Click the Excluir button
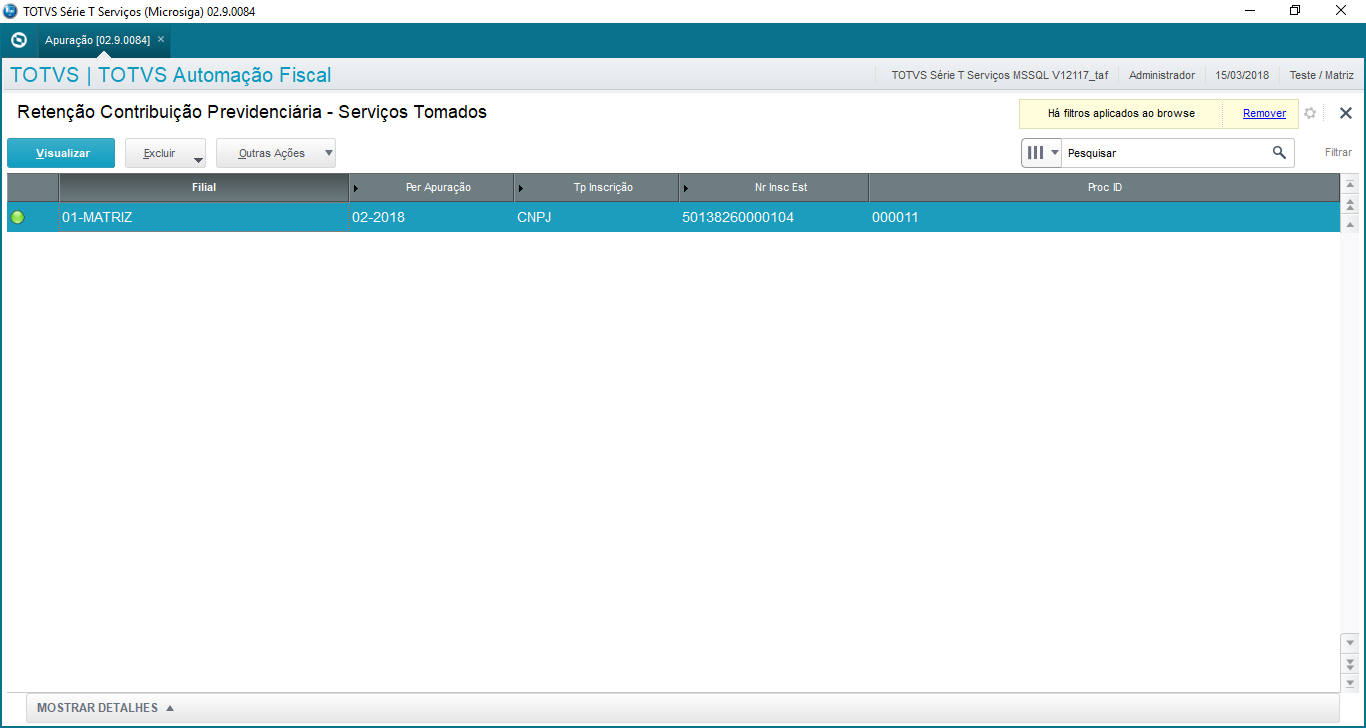 tap(159, 153)
